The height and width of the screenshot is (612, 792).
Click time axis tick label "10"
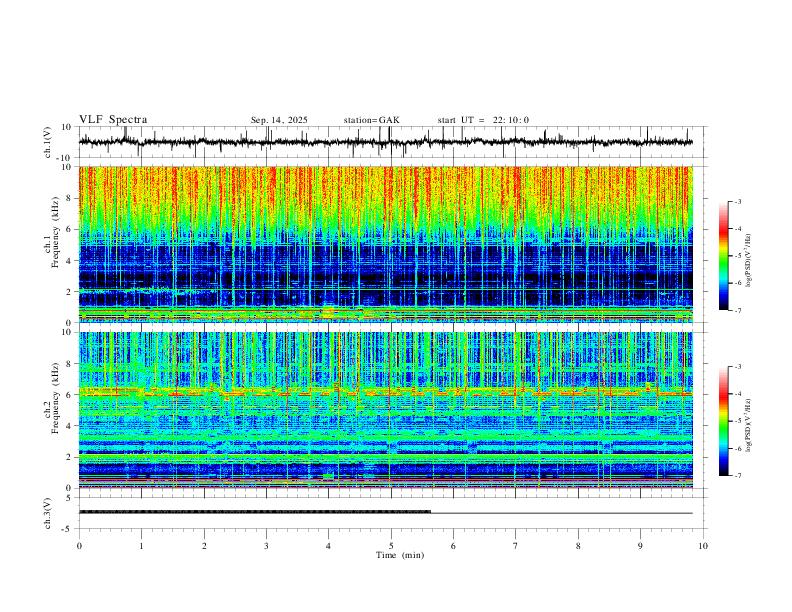tap(703, 546)
